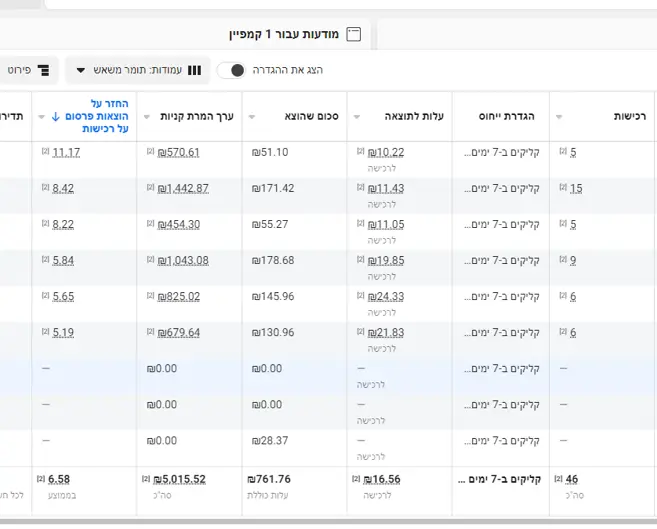Viewport: 657px width, 529px height.
Task: Click cost per result ₪10.22
Action: click(386, 152)
